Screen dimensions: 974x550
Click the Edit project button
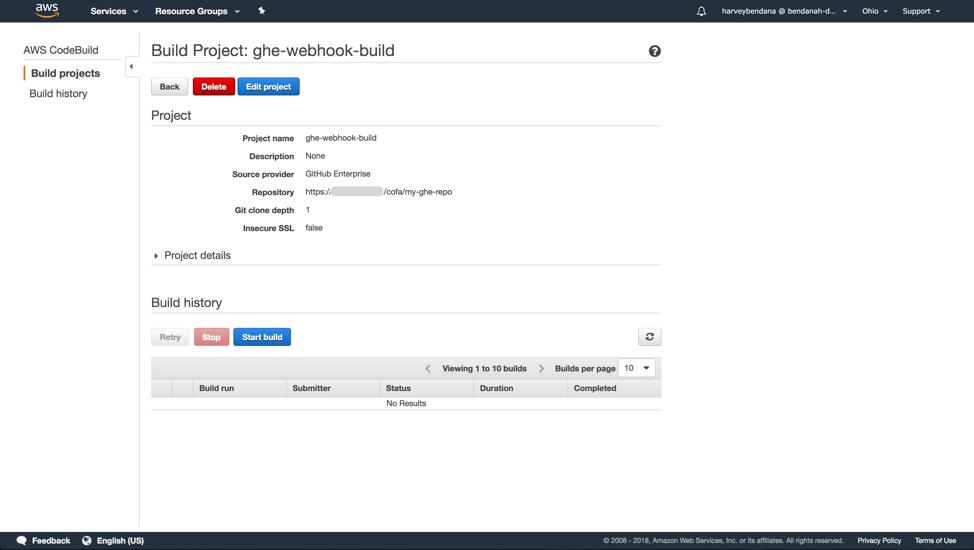pos(268,86)
